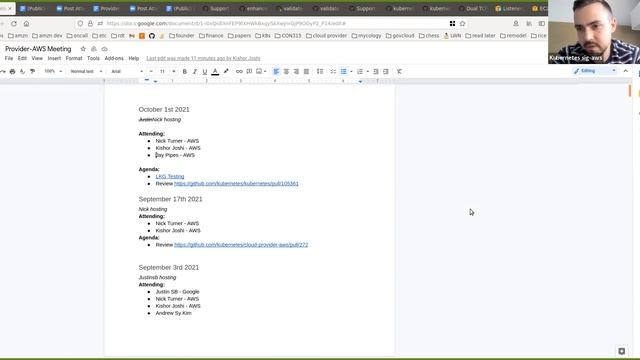Align text right

pos(296,71)
